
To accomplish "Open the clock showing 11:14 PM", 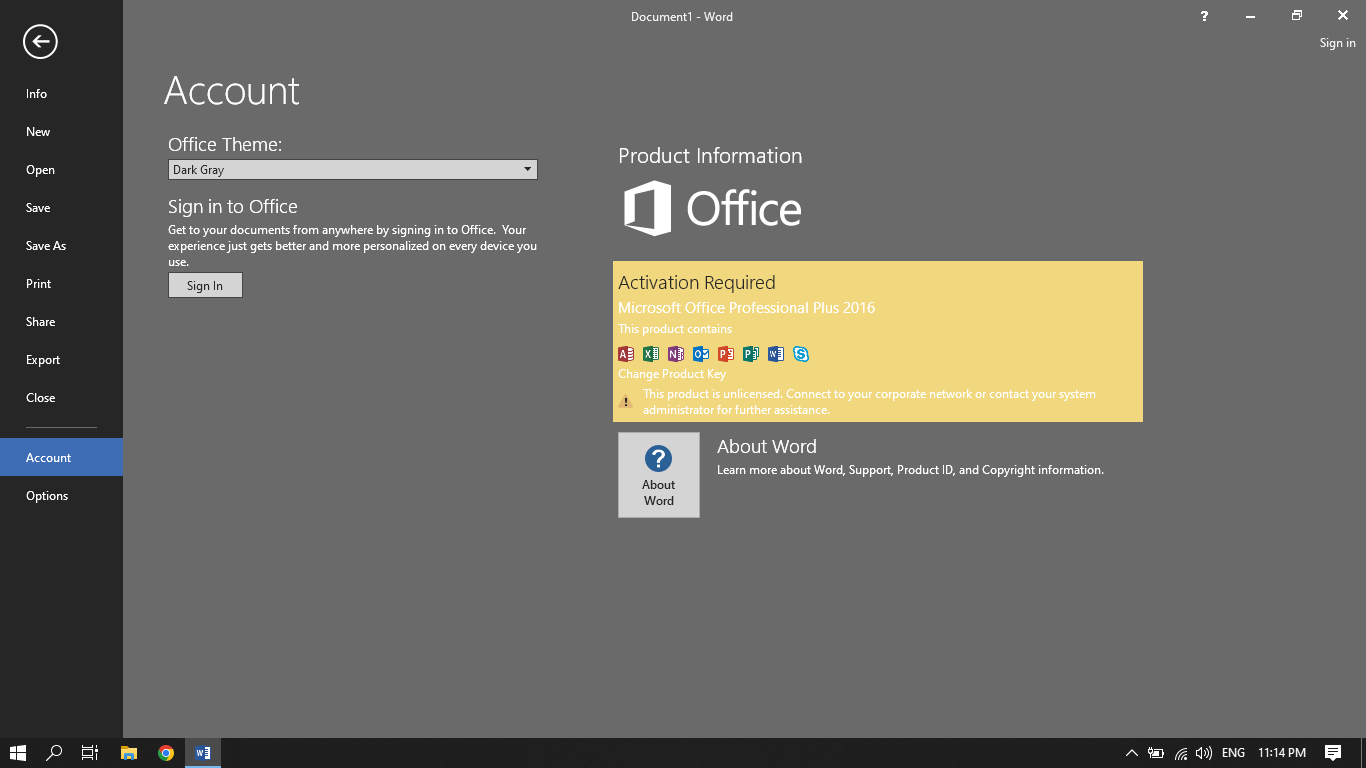I will tap(1282, 753).
